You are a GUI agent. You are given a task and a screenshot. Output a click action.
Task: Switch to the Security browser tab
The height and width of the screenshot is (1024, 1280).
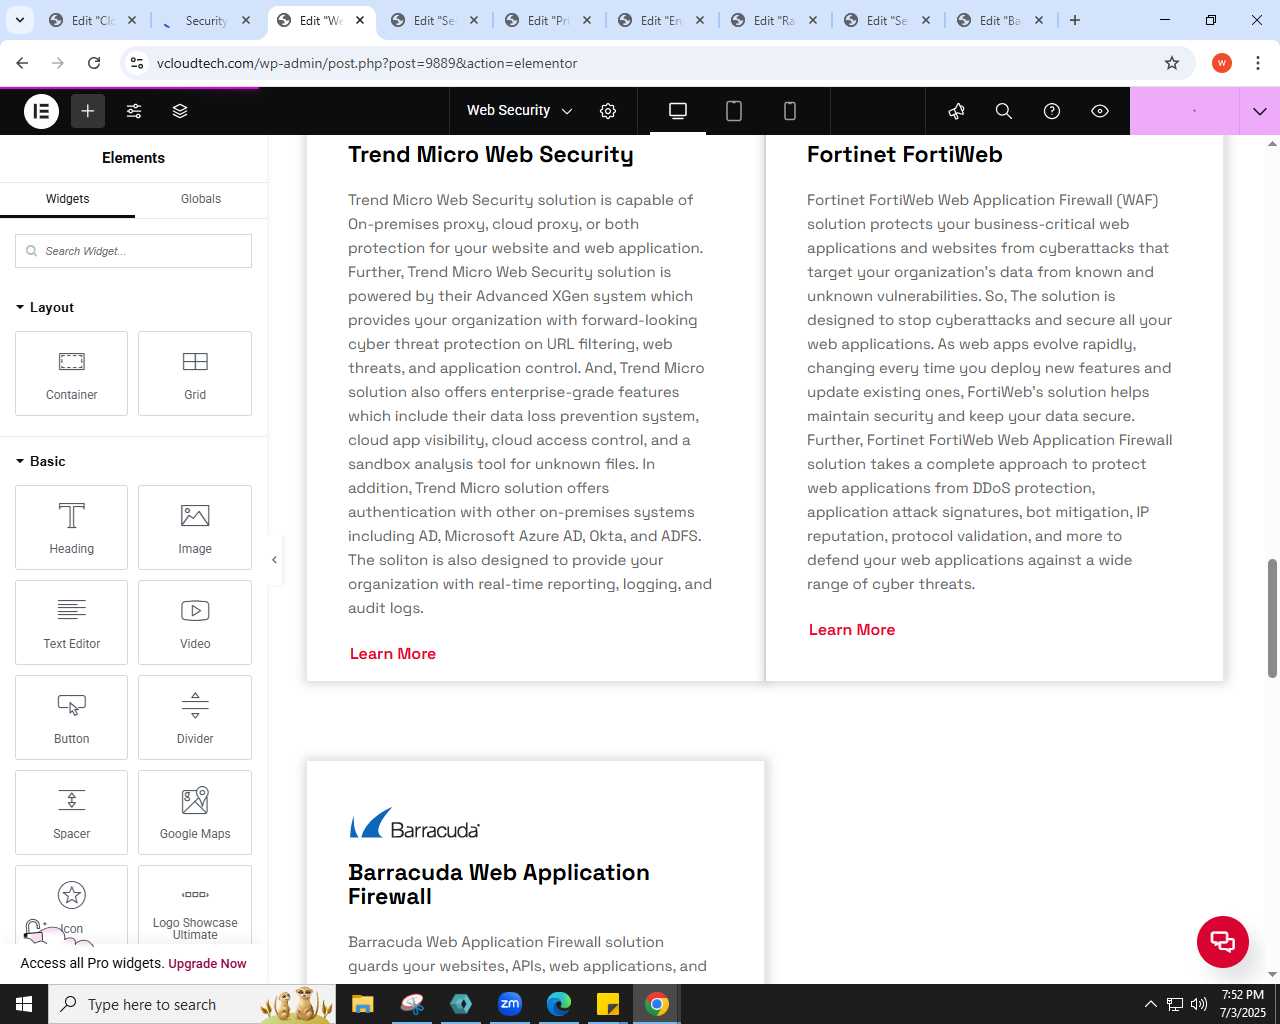click(x=206, y=20)
